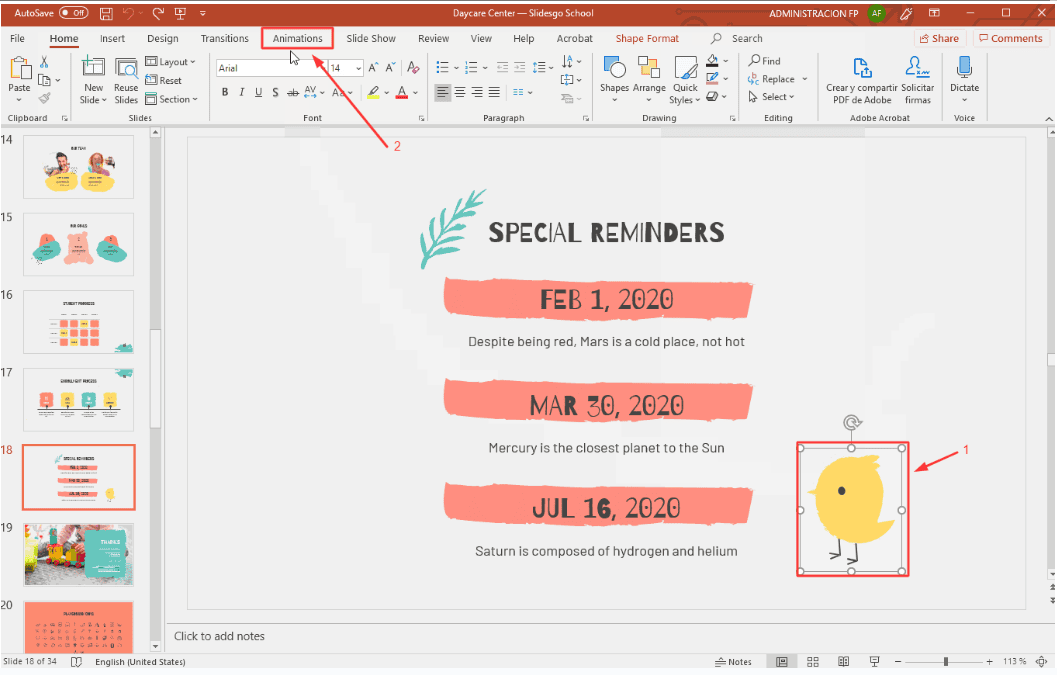This screenshot has width=1057, height=675.
Task: Open the font size dropdown arrow
Action: [359, 68]
